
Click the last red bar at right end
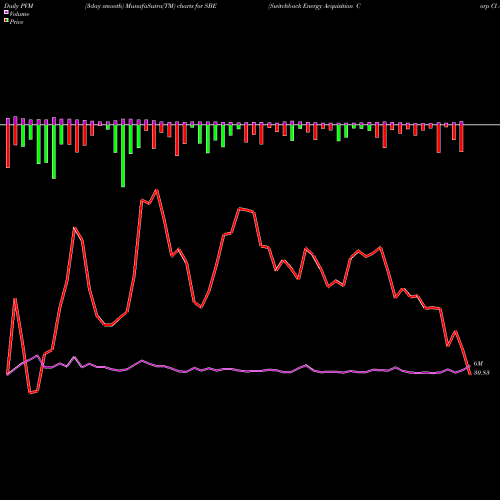pos(461,138)
